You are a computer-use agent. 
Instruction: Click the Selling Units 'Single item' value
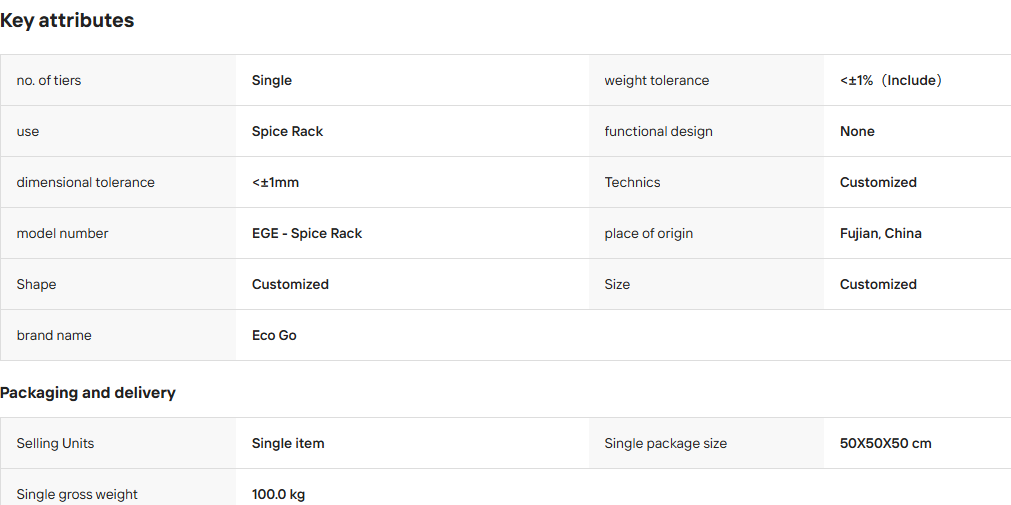pyautogui.click(x=288, y=444)
